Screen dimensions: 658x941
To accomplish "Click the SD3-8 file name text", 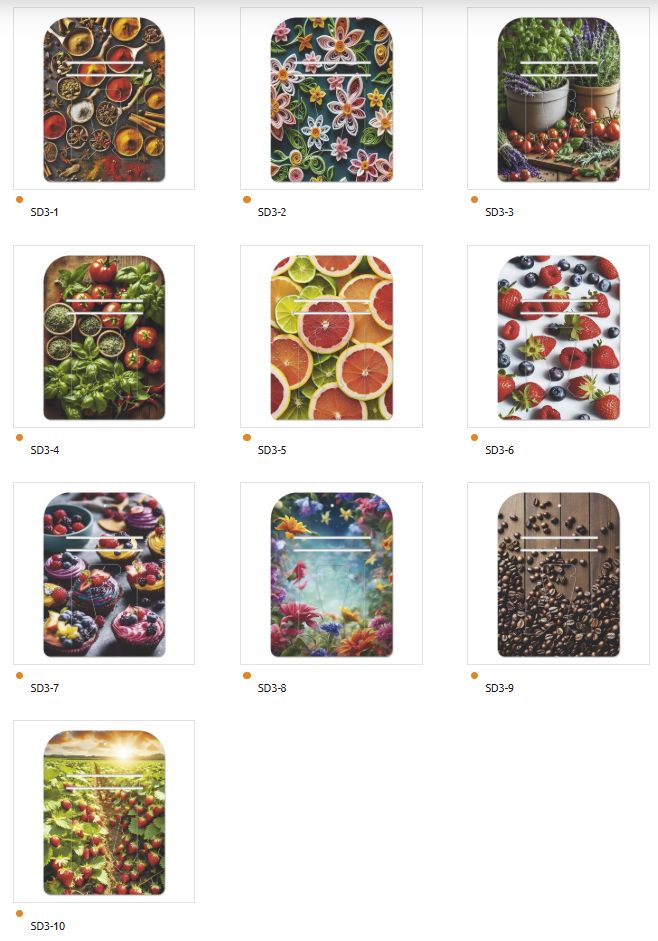I will point(272,688).
